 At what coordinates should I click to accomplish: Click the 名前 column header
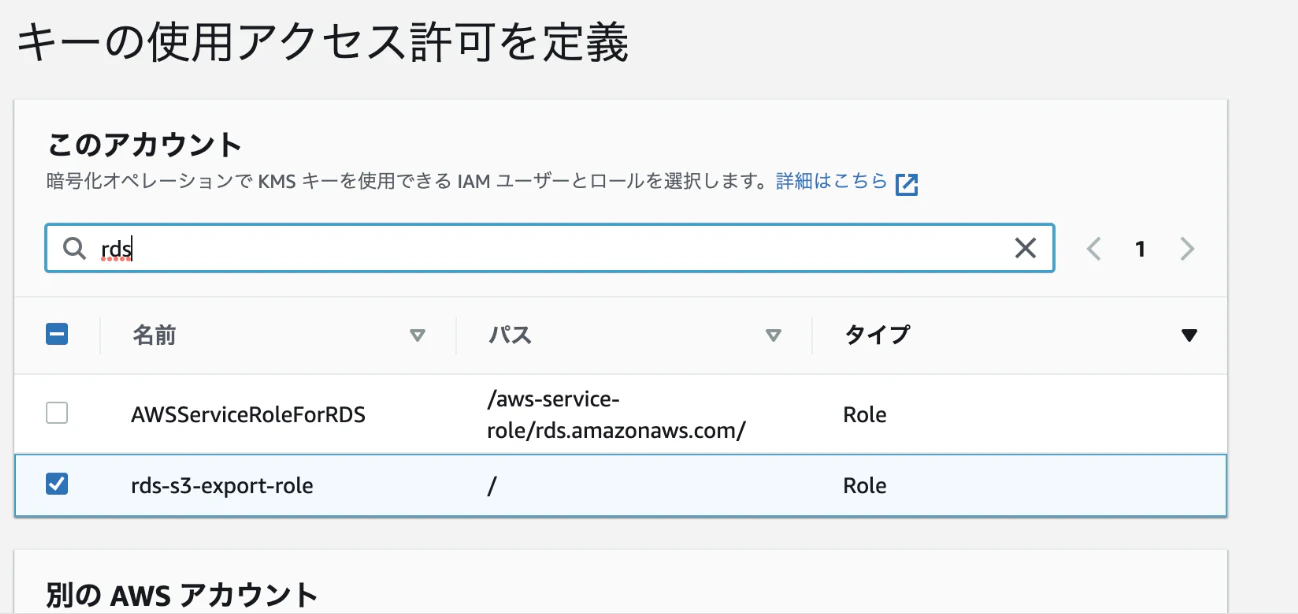tap(154, 335)
